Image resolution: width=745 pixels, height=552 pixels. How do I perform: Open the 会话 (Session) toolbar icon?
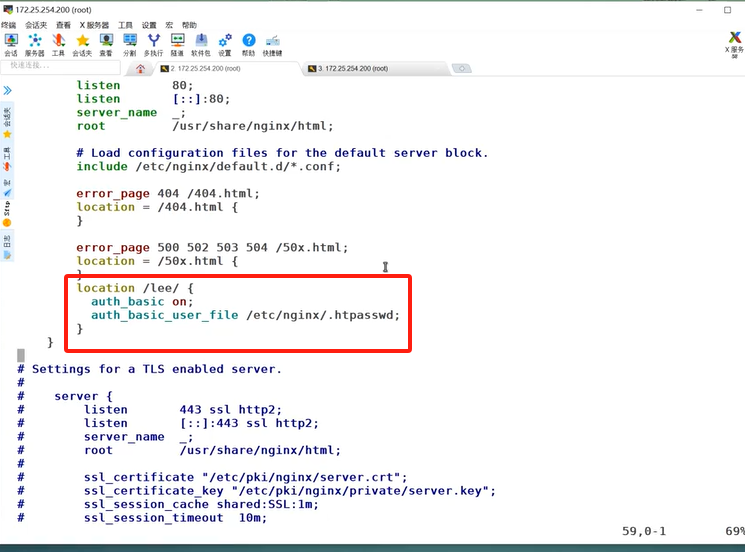[x=11, y=45]
